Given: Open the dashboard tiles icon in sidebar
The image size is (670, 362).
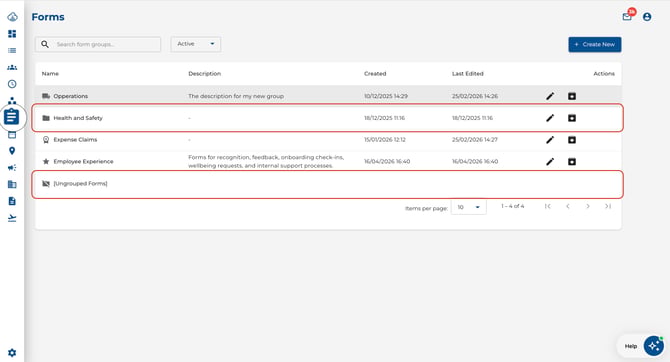Looking at the screenshot, I should point(12,34).
